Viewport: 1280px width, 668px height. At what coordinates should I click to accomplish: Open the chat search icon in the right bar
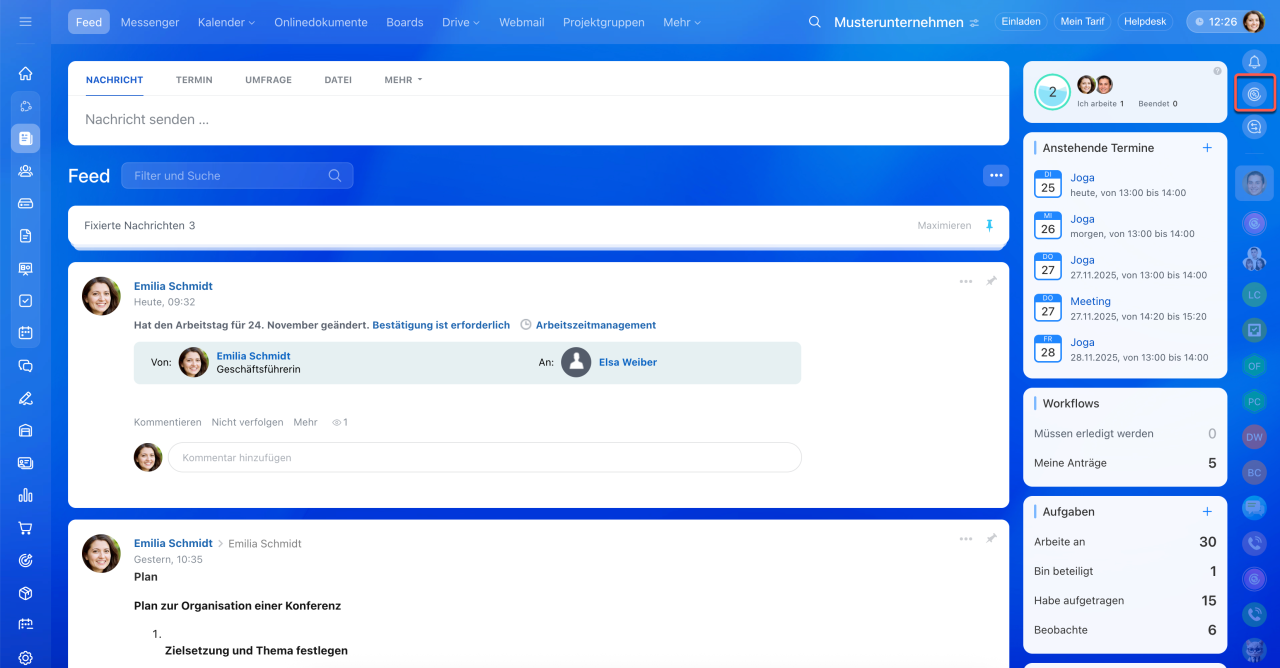(x=1254, y=126)
